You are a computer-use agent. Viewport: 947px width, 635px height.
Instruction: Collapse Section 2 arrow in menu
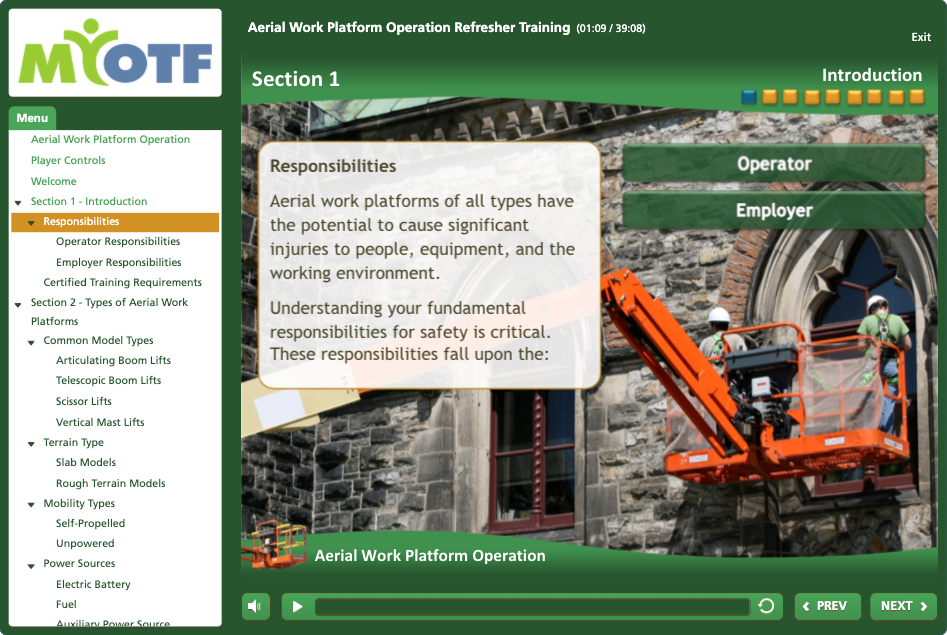click(x=18, y=304)
